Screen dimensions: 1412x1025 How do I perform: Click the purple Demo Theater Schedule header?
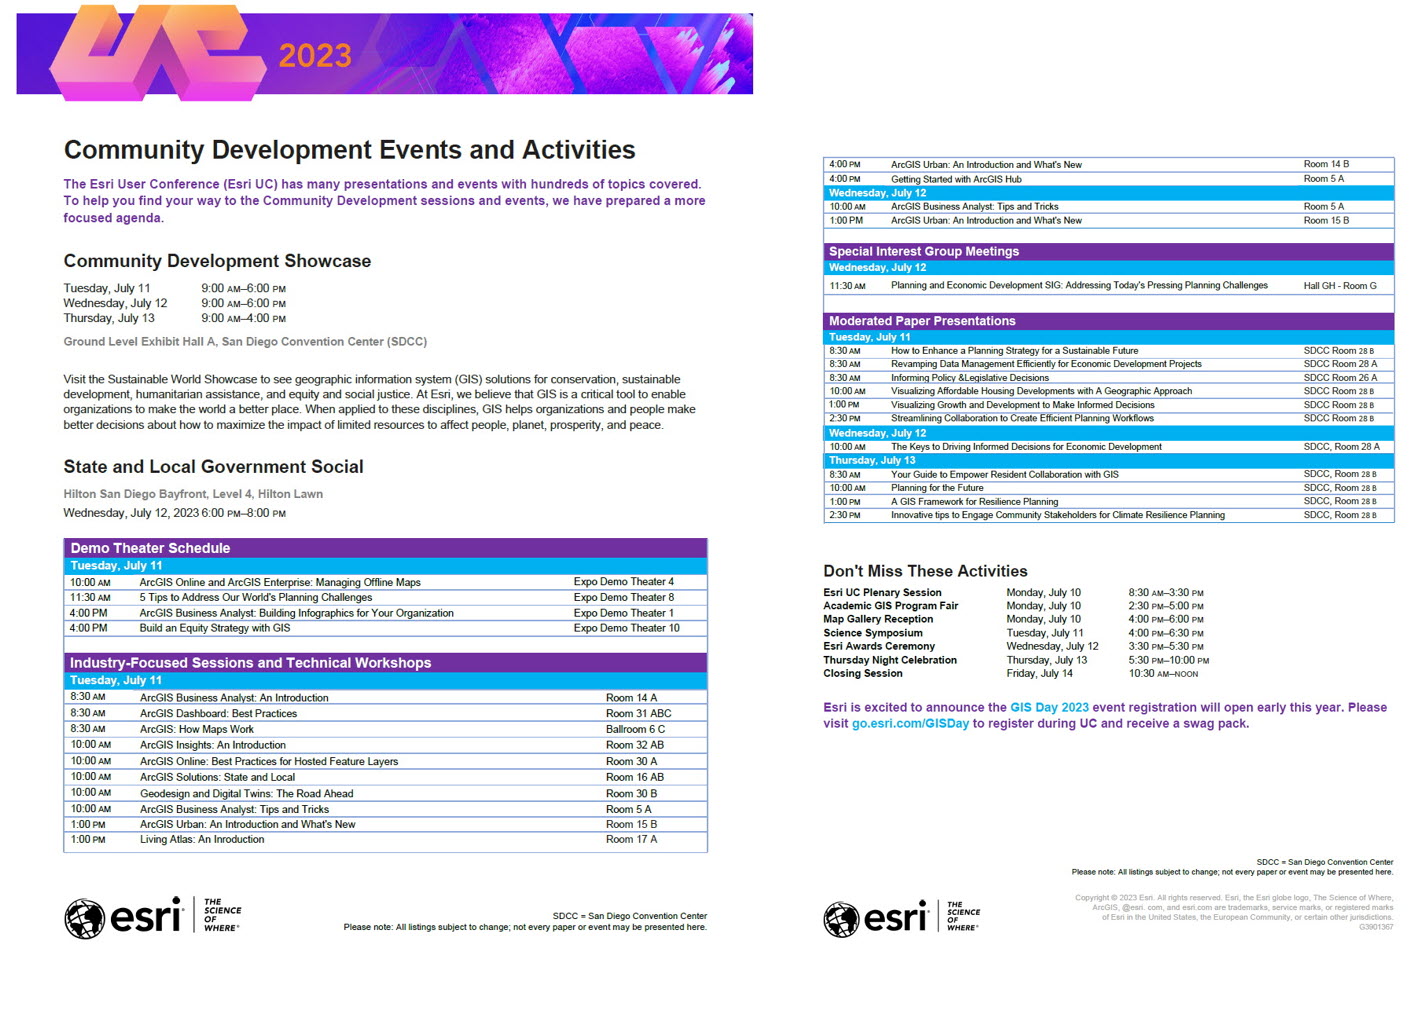coord(150,548)
